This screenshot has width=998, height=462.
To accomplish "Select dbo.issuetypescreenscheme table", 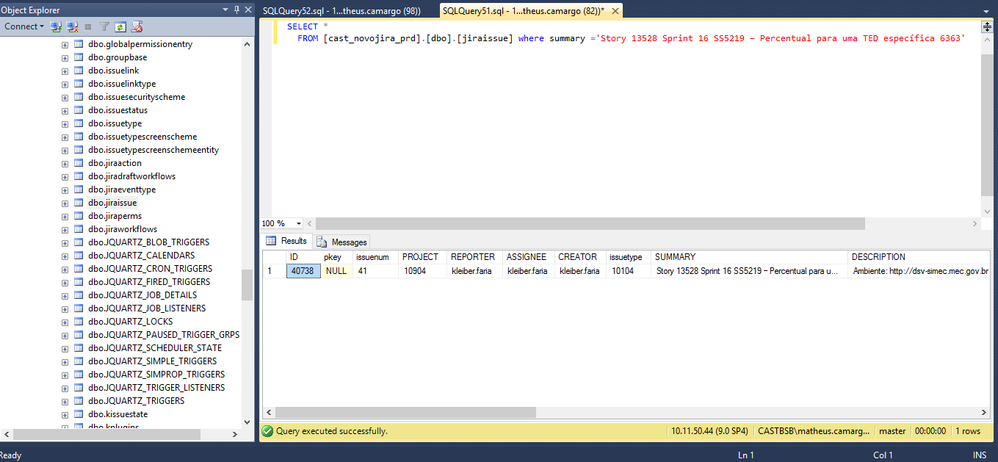I will (143, 136).
